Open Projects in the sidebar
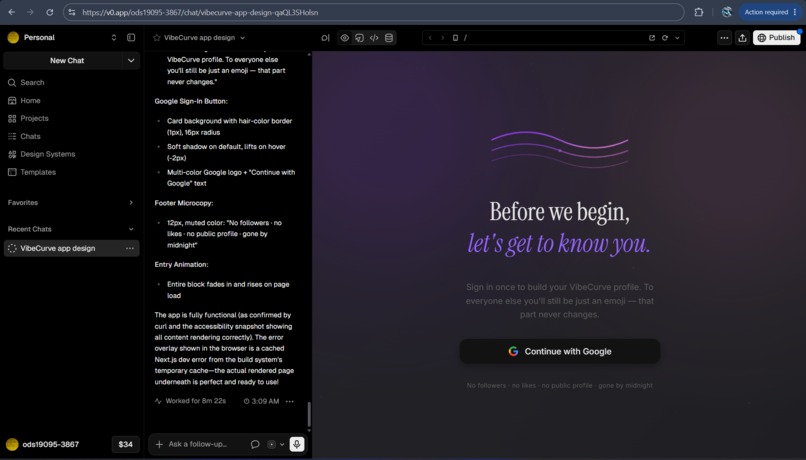 71,118
